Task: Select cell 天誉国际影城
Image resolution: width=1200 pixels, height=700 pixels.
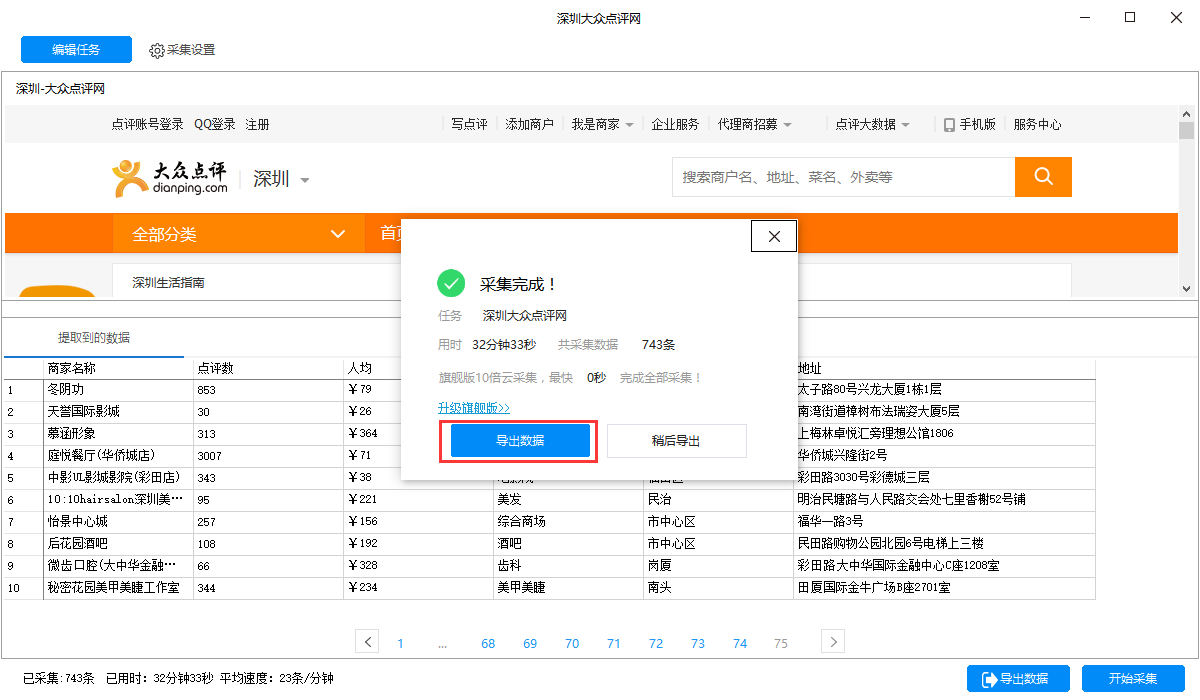Action: pyautogui.click(x=118, y=411)
